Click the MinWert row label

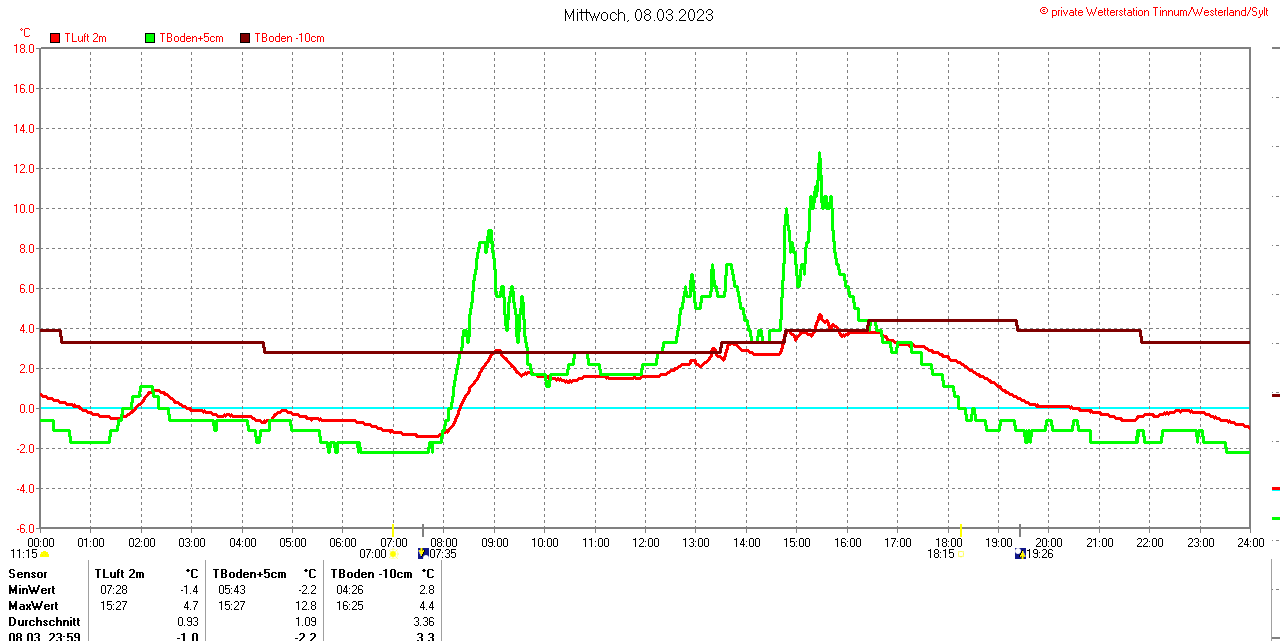pyautogui.click(x=31, y=590)
